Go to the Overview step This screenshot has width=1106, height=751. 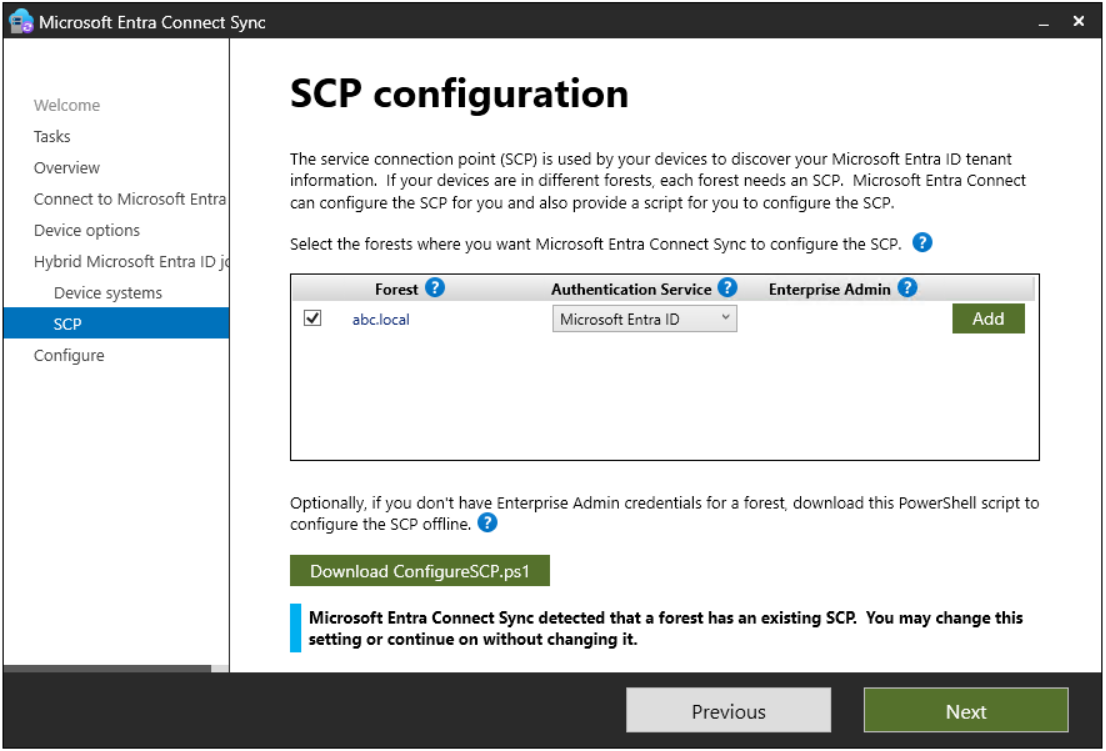click(67, 168)
